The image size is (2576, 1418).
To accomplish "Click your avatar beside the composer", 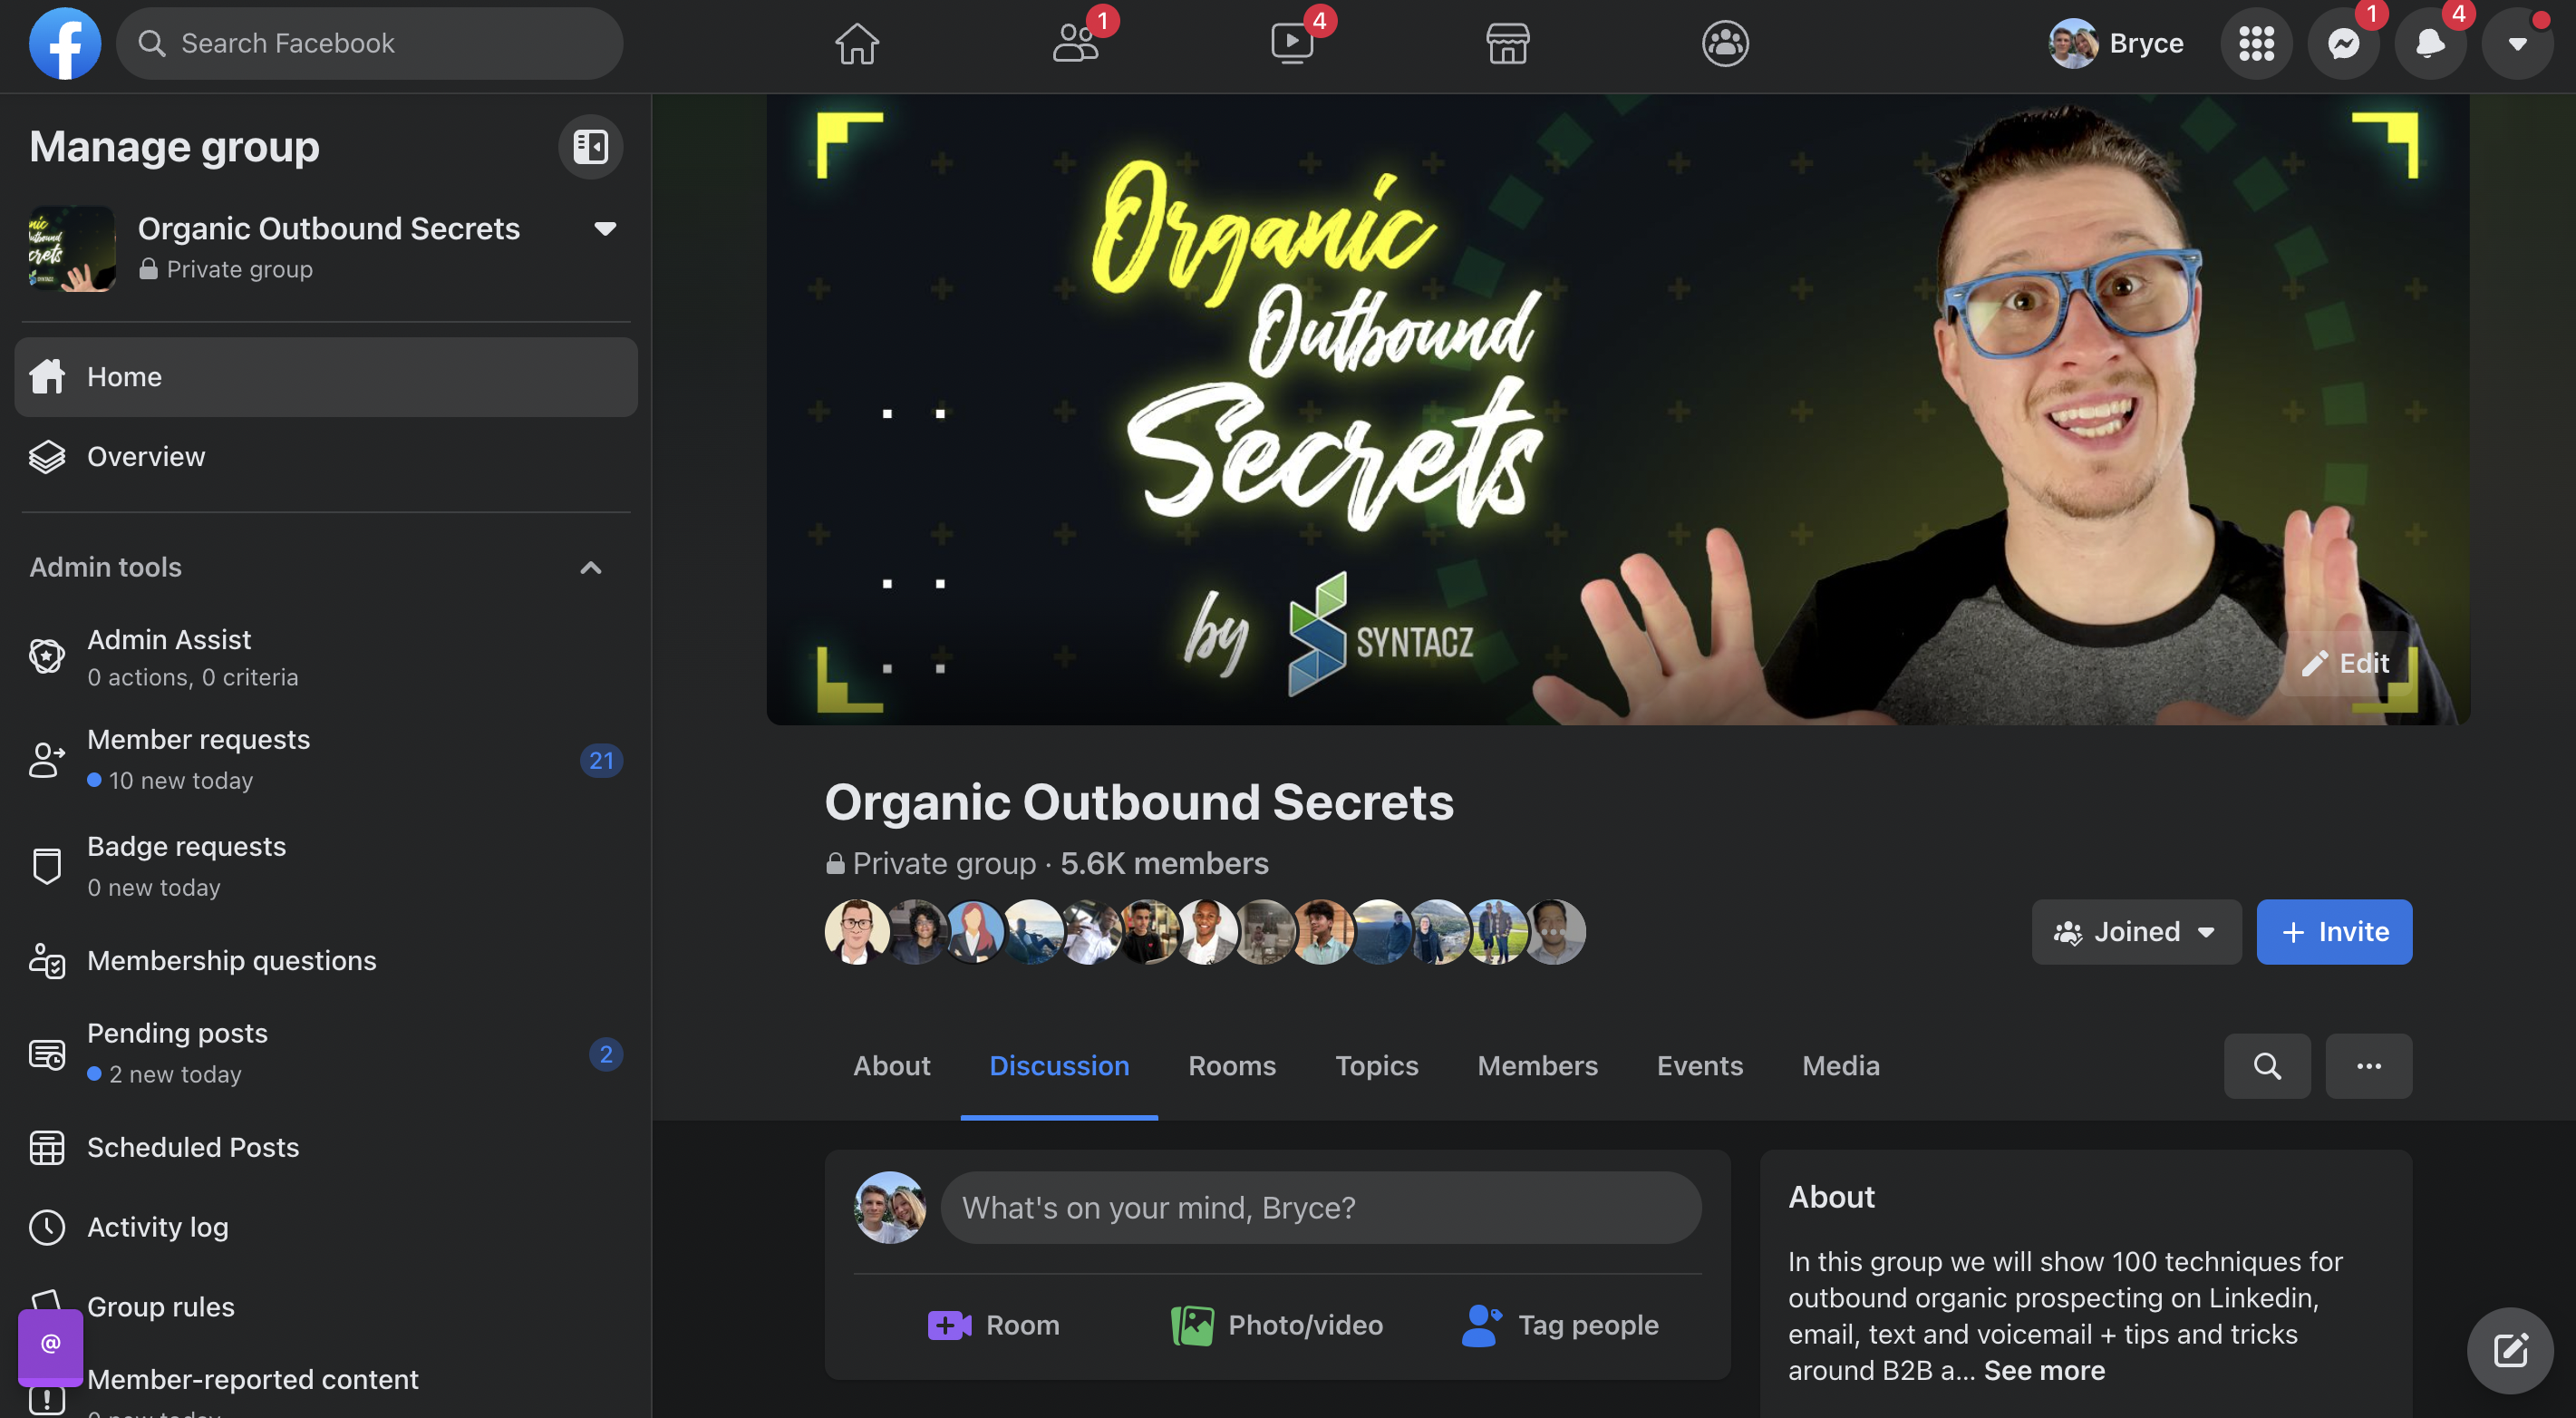I will pyautogui.click(x=889, y=1208).
